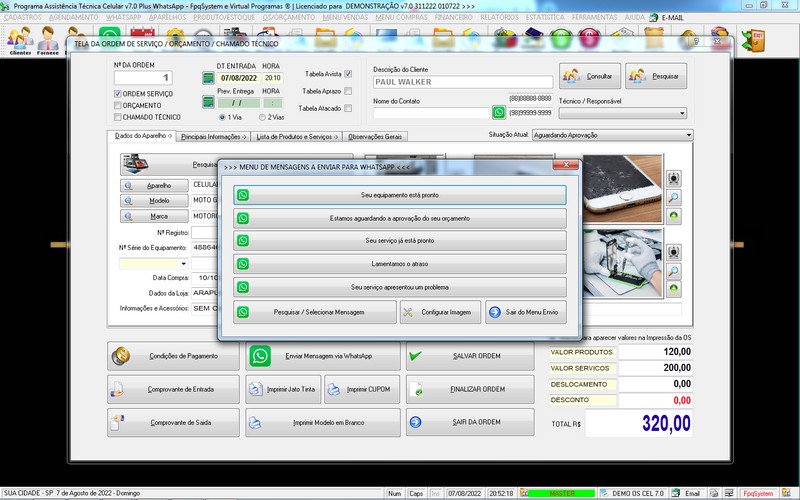Click the Nº DA ORDEM input field
The image size is (800, 500).
144,77
